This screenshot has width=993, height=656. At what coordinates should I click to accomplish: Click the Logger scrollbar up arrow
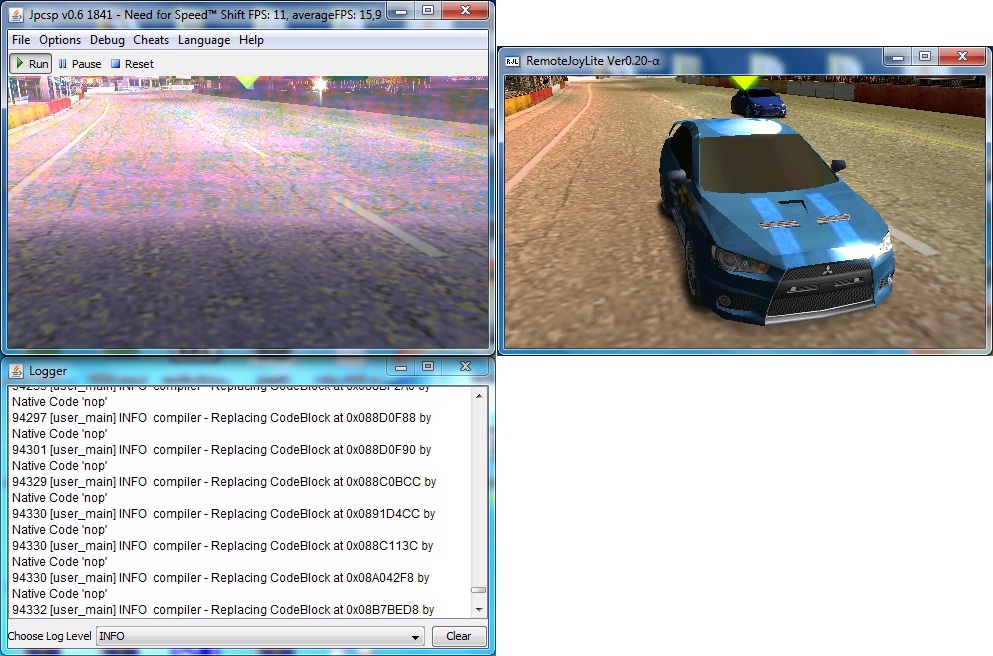click(479, 397)
